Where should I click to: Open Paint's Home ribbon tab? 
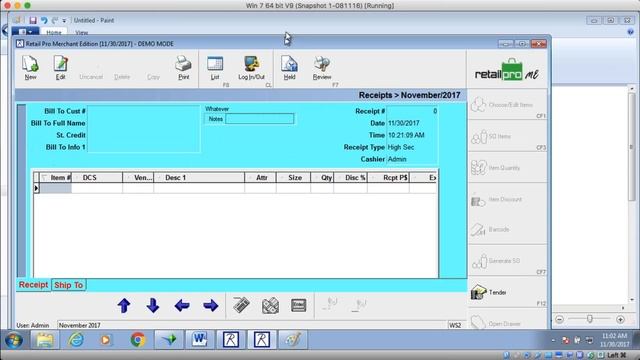pos(54,32)
